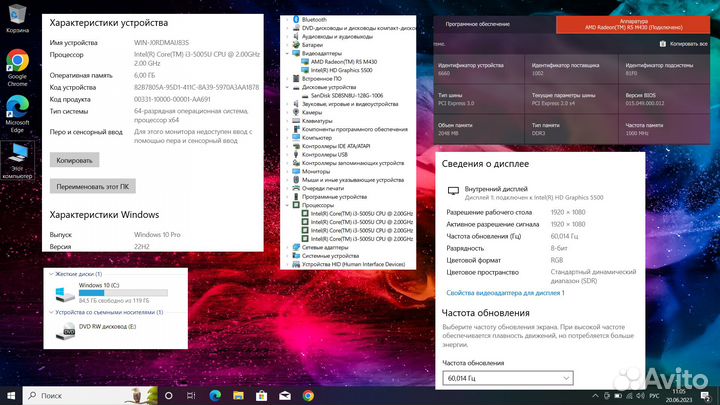Collapse the Устройства со съемными носителями group
Screen dimensions: 720x405
click(x=51, y=312)
